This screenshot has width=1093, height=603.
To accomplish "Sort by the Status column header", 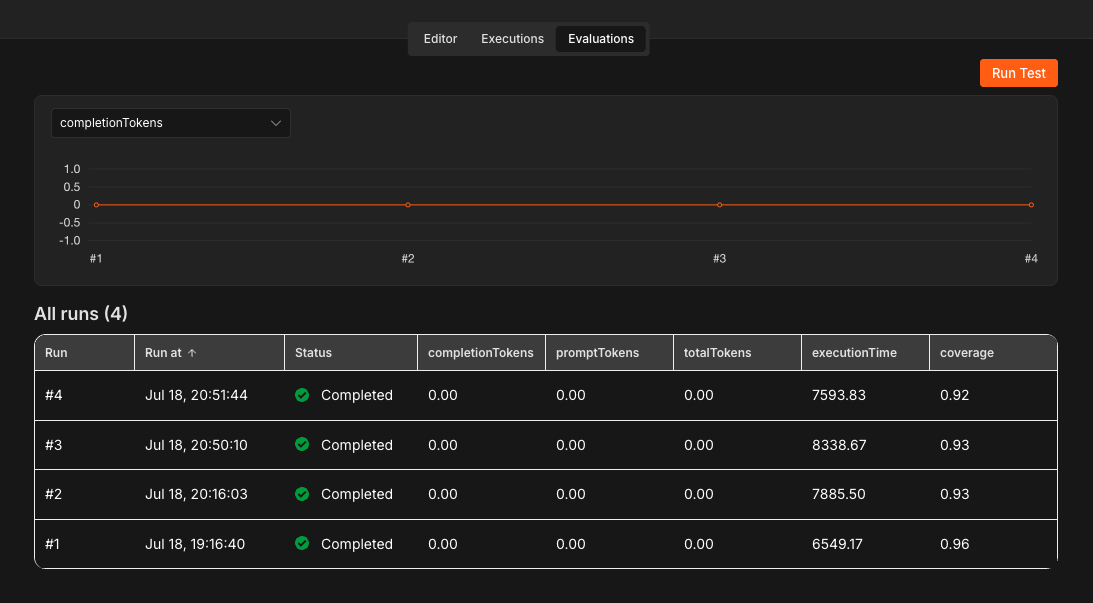I will click(x=351, y=353).
